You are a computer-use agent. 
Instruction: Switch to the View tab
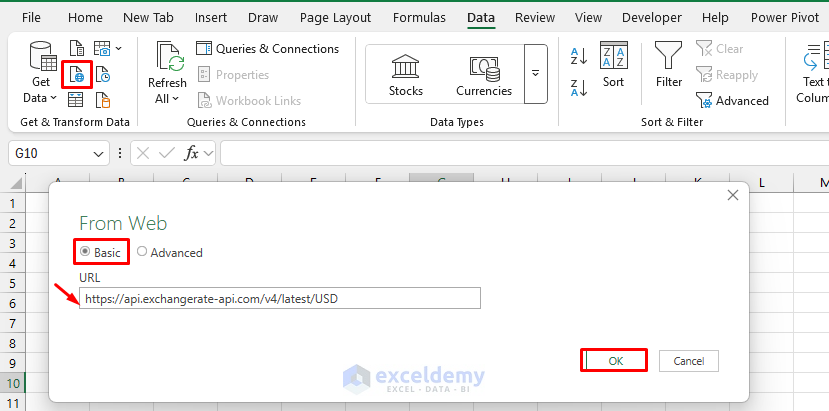pyautogui.click(x=588, y=17)
